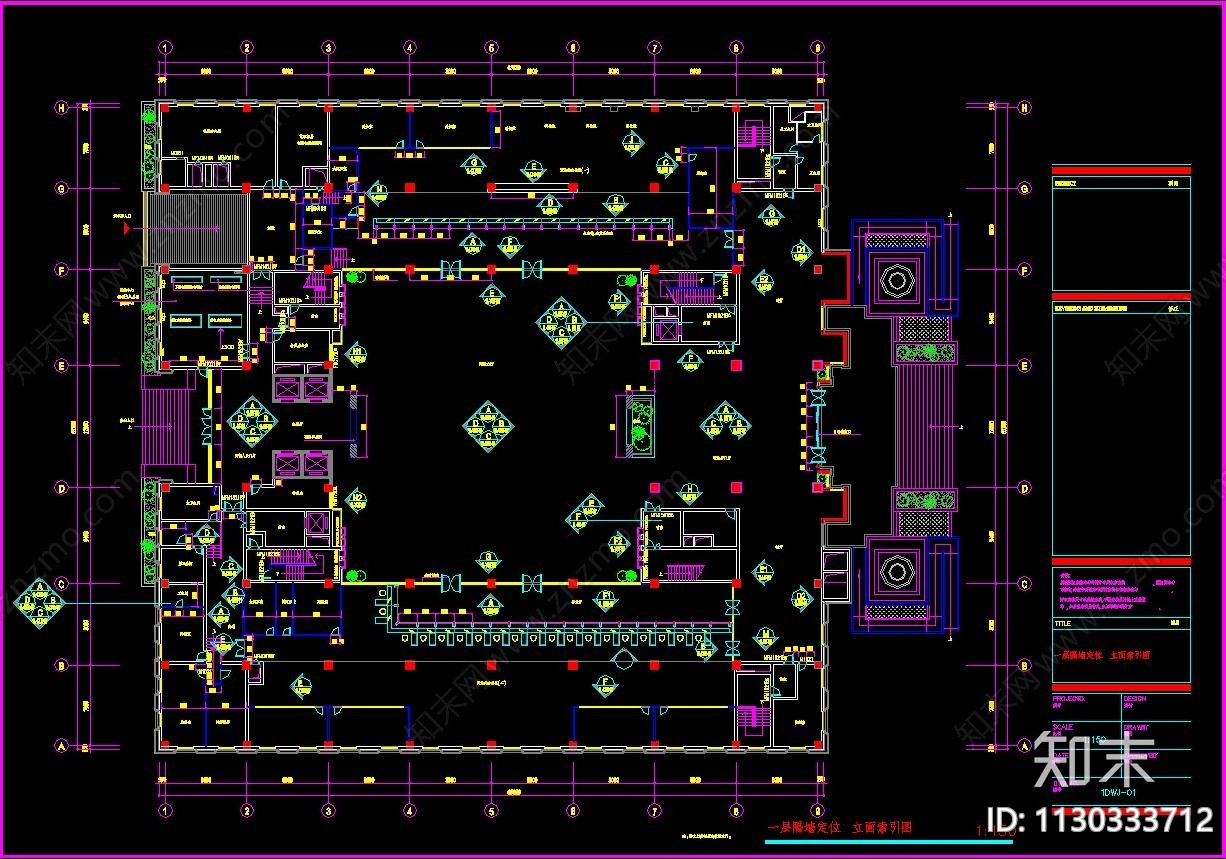Select the planter block in the central atrium
The width and height of the screenshot is (1226, 859).
point(636,426)
